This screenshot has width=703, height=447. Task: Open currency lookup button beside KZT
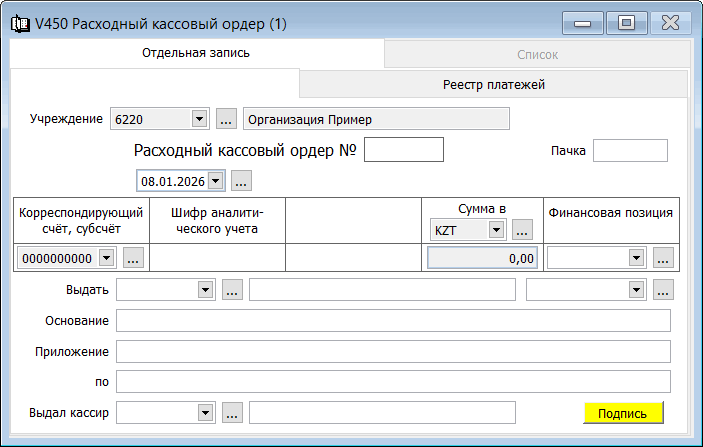pos(522,230)
